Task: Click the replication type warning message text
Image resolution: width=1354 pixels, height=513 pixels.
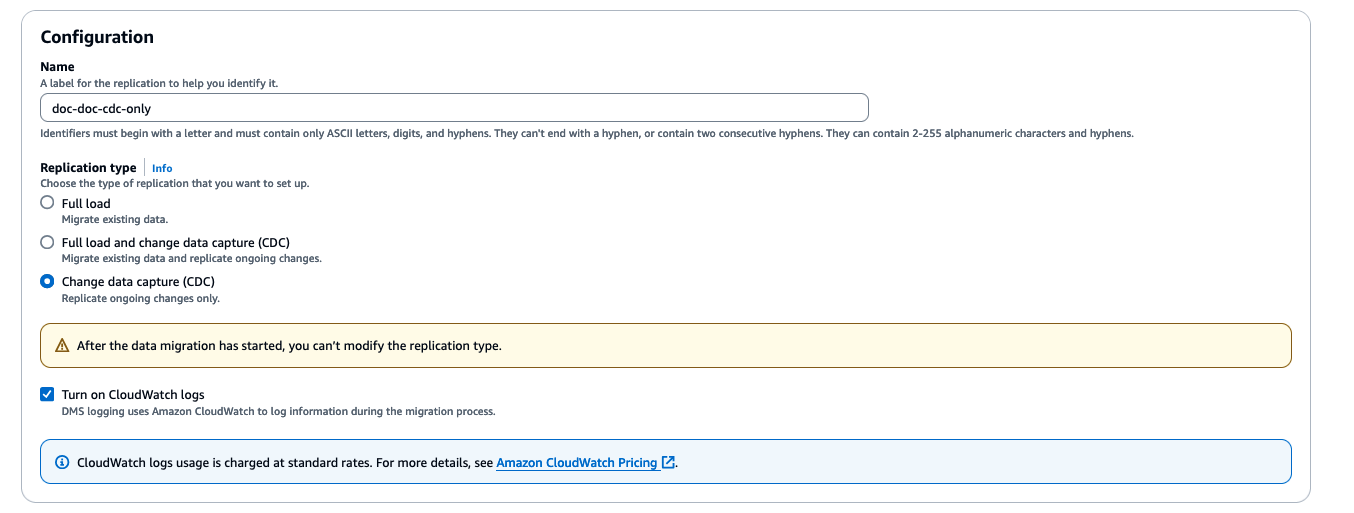Action: 289,346
